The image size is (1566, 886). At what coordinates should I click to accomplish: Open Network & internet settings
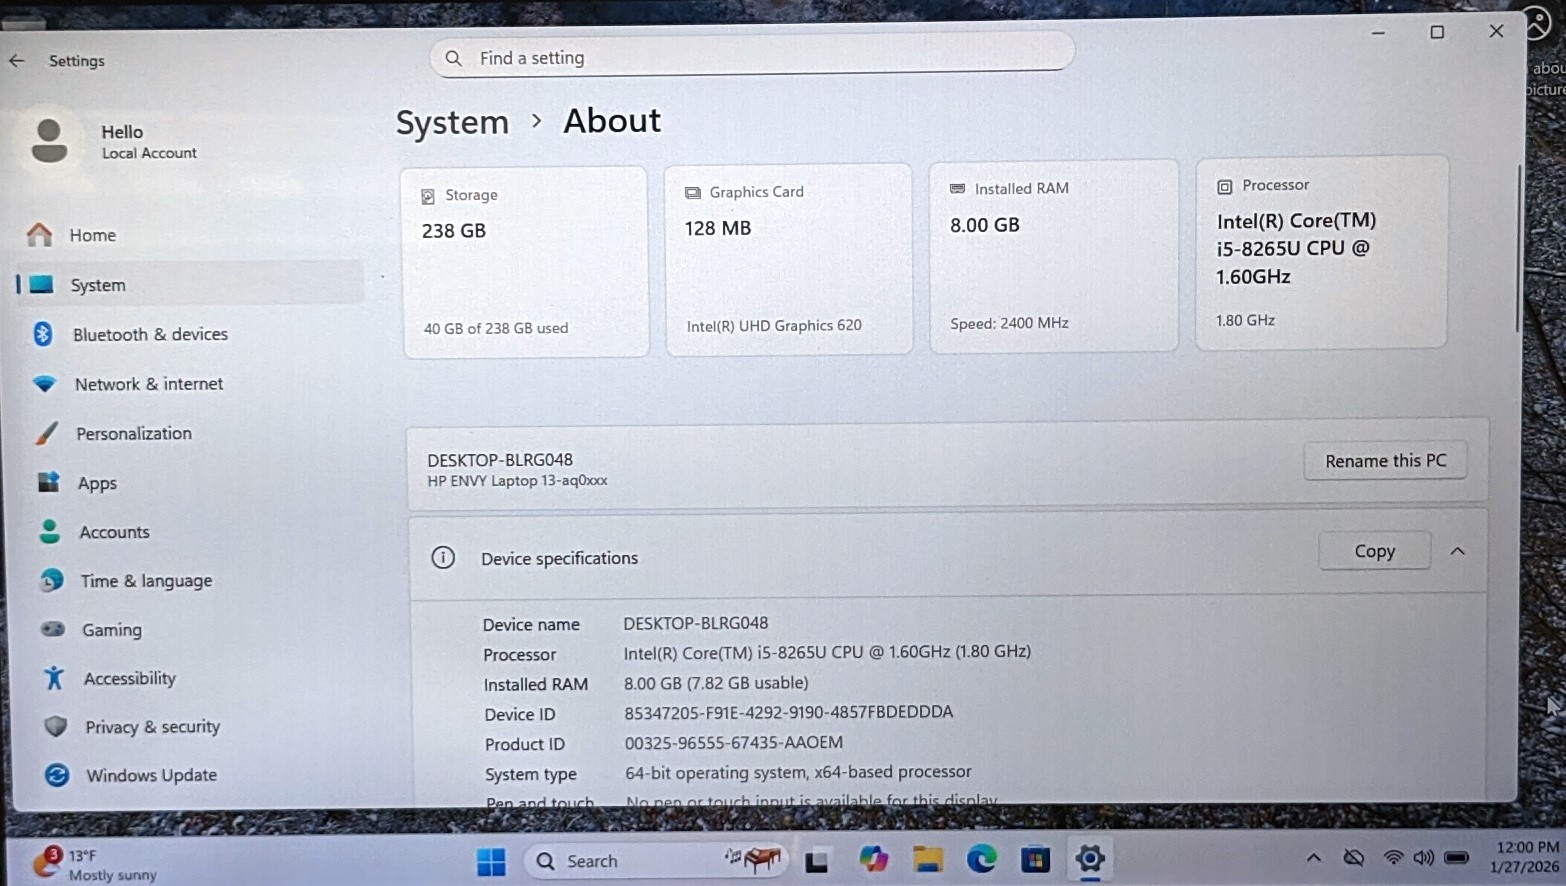point(190,384)
